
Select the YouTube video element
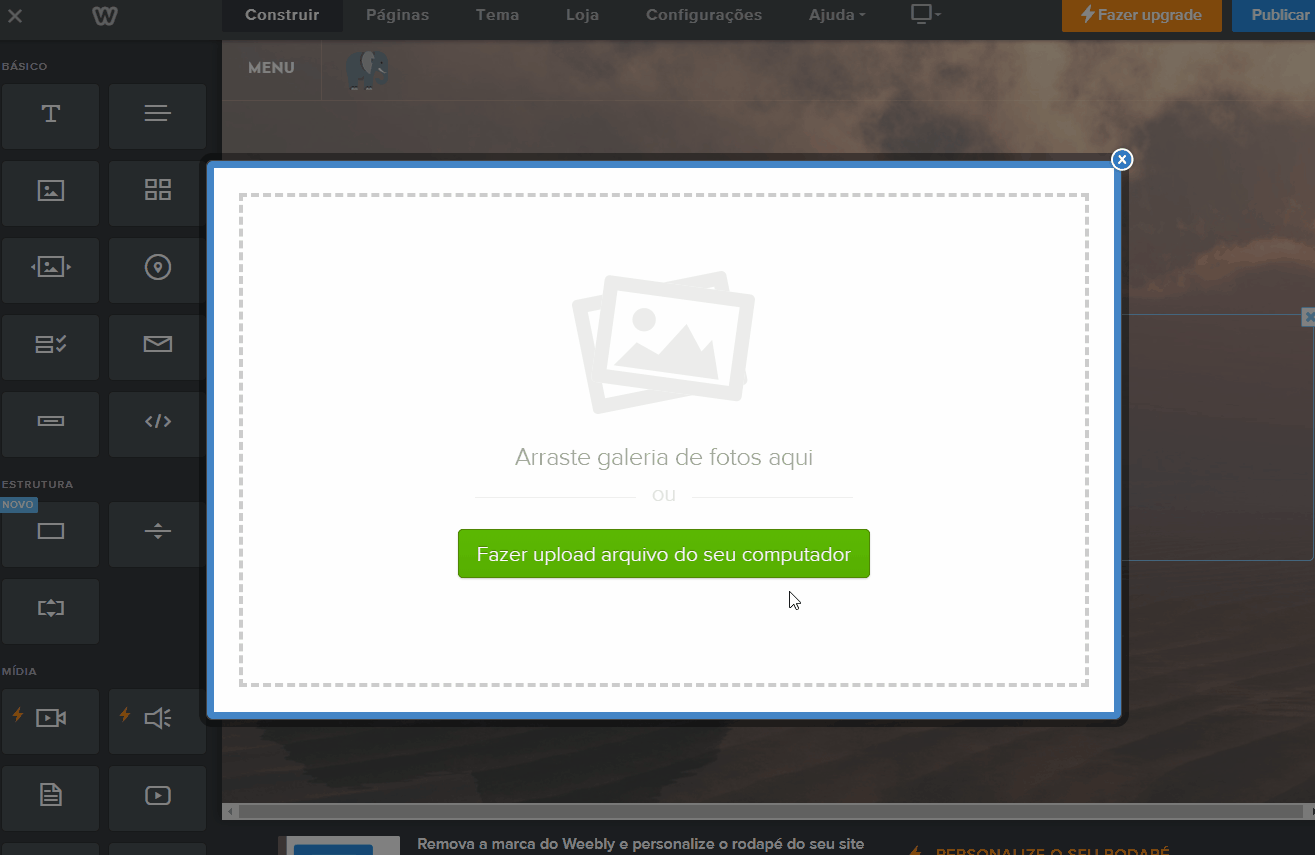(x=157, y=798)
